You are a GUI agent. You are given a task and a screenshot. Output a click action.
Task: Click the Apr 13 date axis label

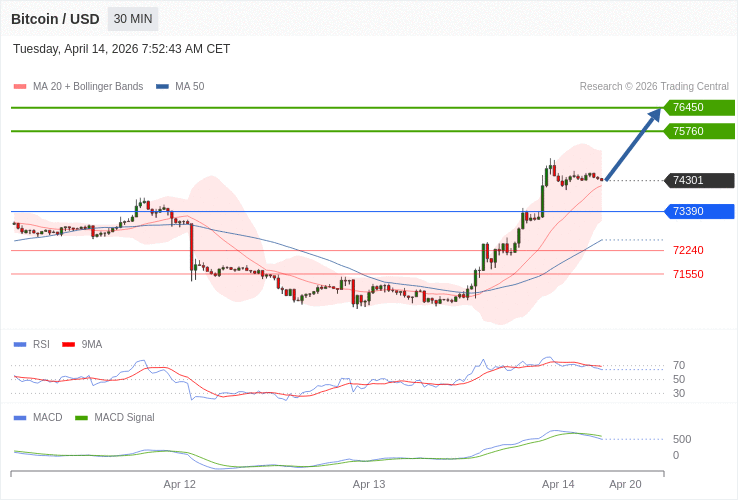pos(369,484)
